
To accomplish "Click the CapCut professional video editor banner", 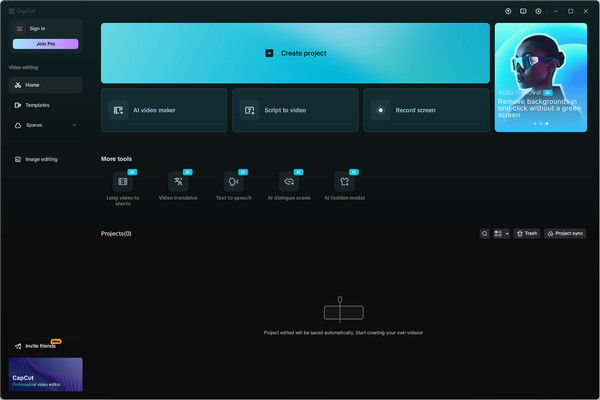I will pos(46,374).
